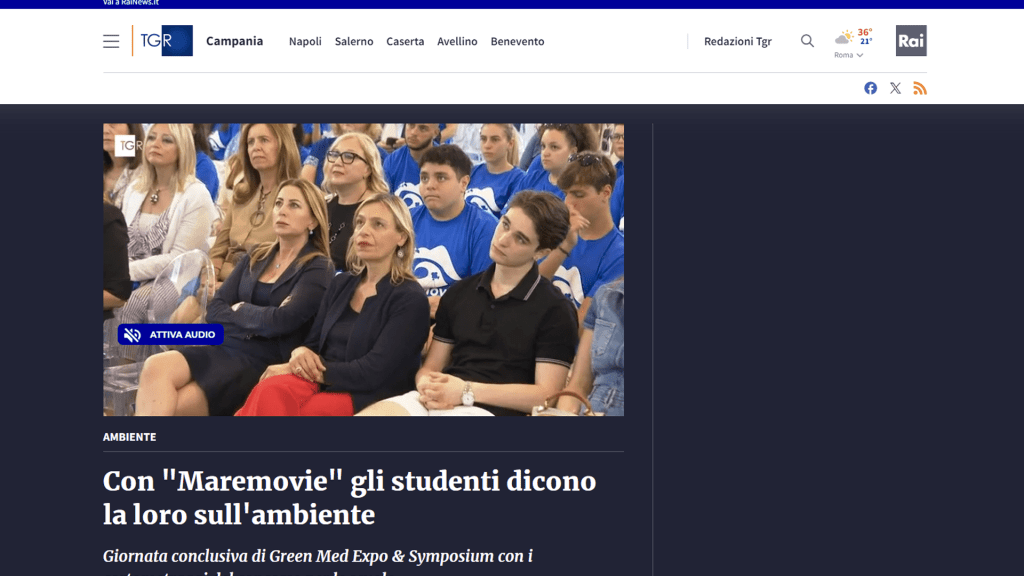The height and width of the screenshot is (576, 1024).
Task: Go to the Avellino section
Action: (457, 41)
